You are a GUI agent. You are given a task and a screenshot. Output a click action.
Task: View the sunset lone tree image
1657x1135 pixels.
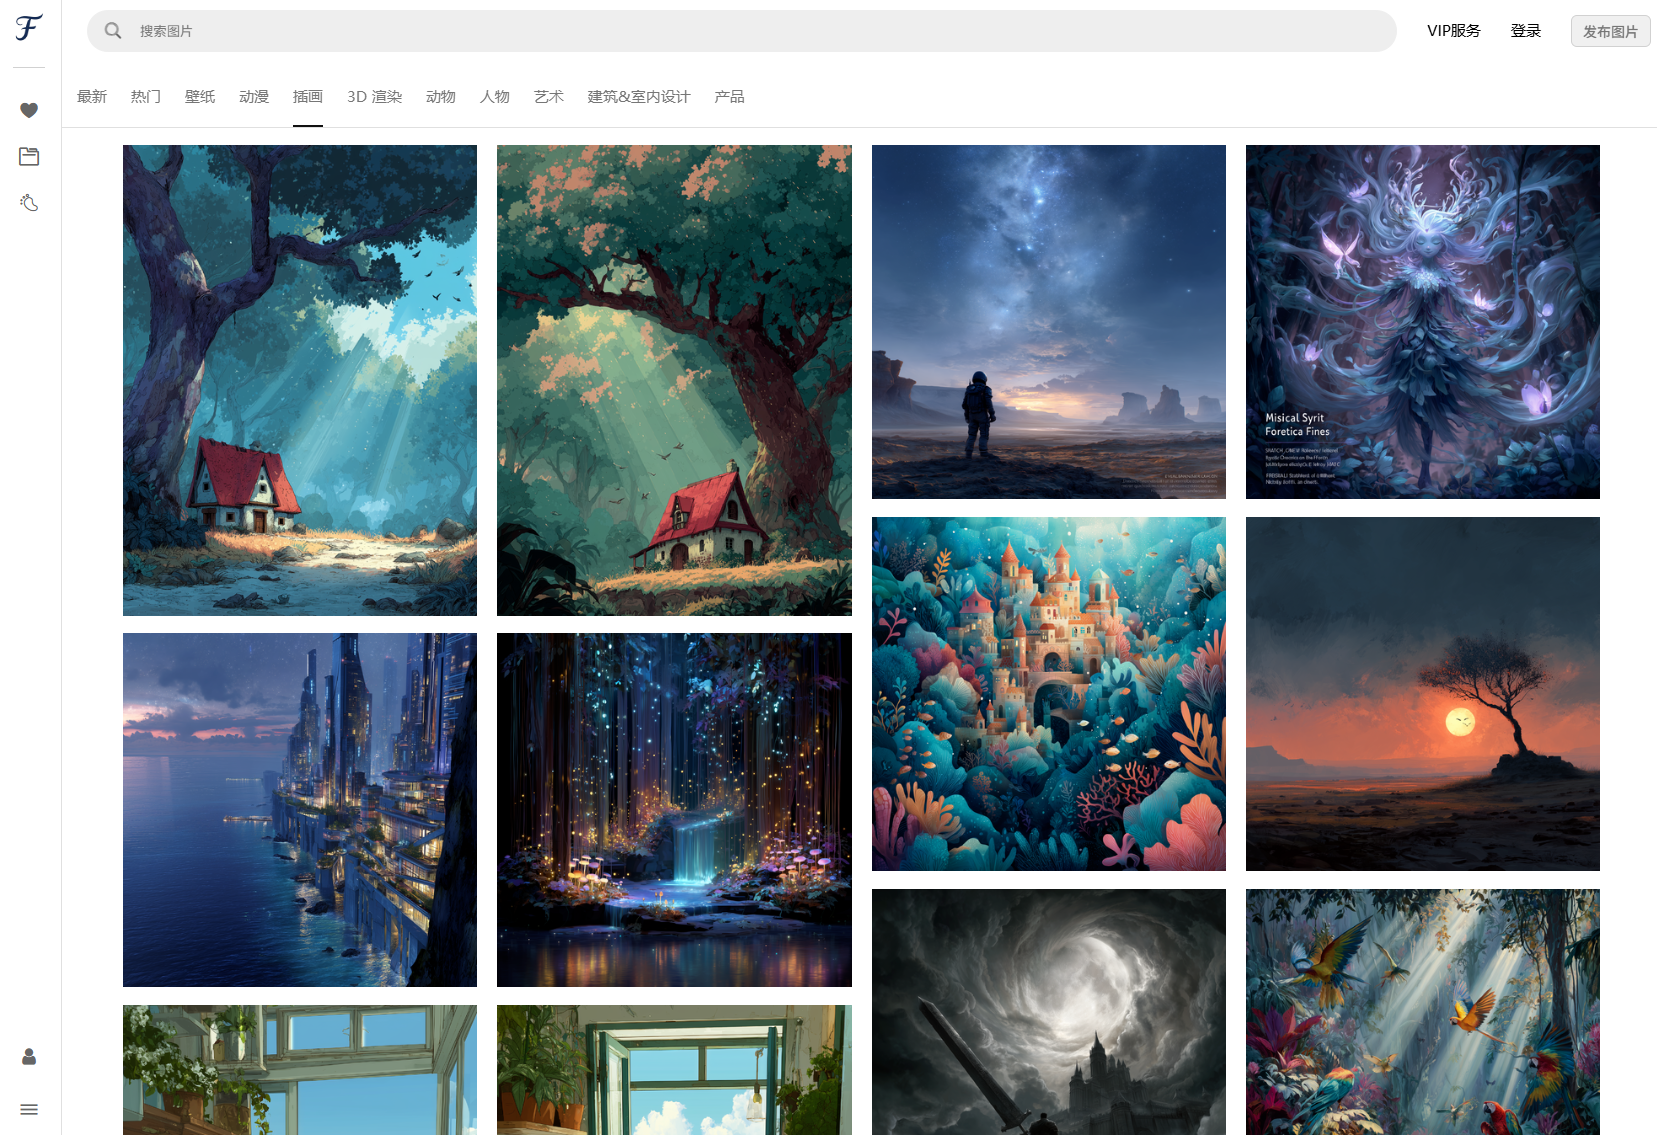point(1422,694)
